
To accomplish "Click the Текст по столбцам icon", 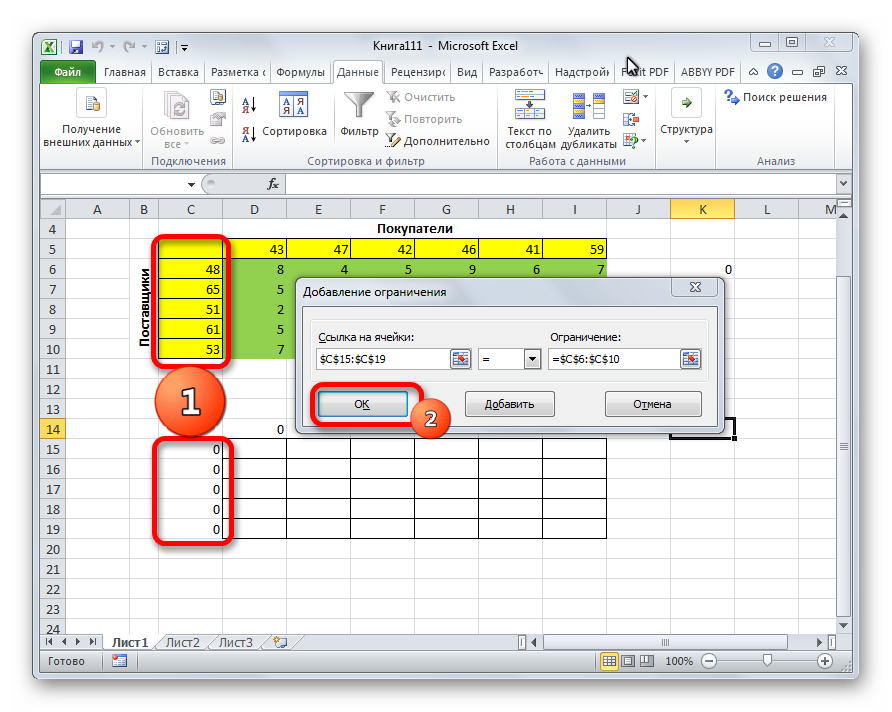I will tap(529, 105).
